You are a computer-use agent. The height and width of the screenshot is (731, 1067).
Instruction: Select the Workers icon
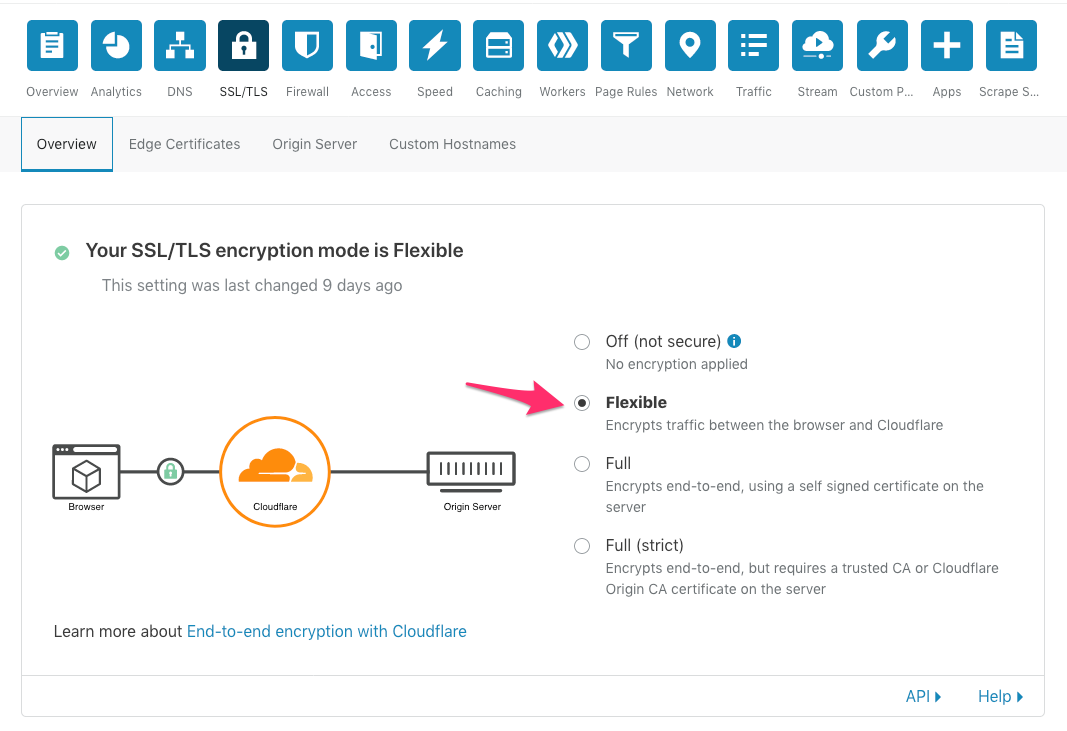pyautogui.click(x=562, y=45)
